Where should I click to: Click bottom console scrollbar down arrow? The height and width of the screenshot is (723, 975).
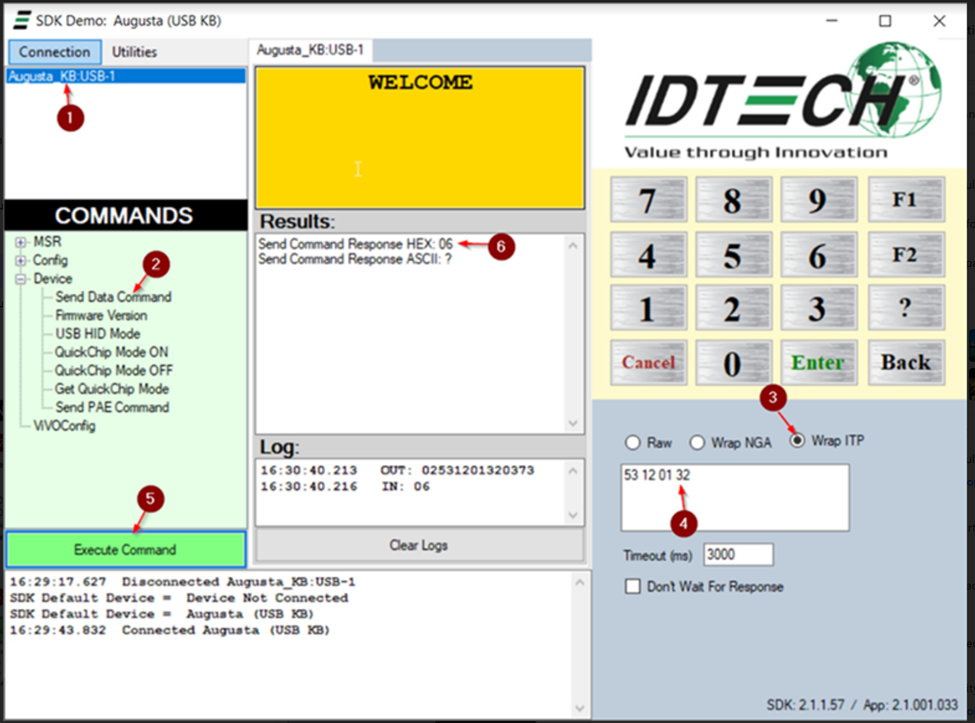coord(580,708)
